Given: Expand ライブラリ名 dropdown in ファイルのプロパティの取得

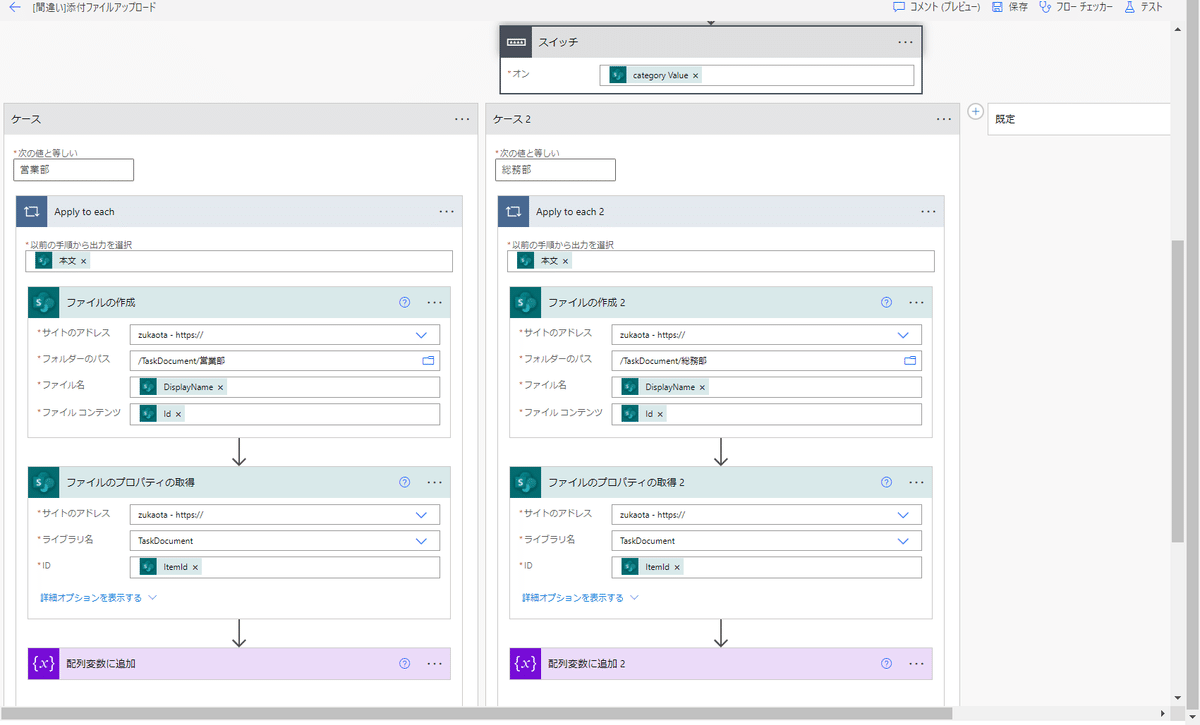Looking at the screenshot, I should [421, 541].
